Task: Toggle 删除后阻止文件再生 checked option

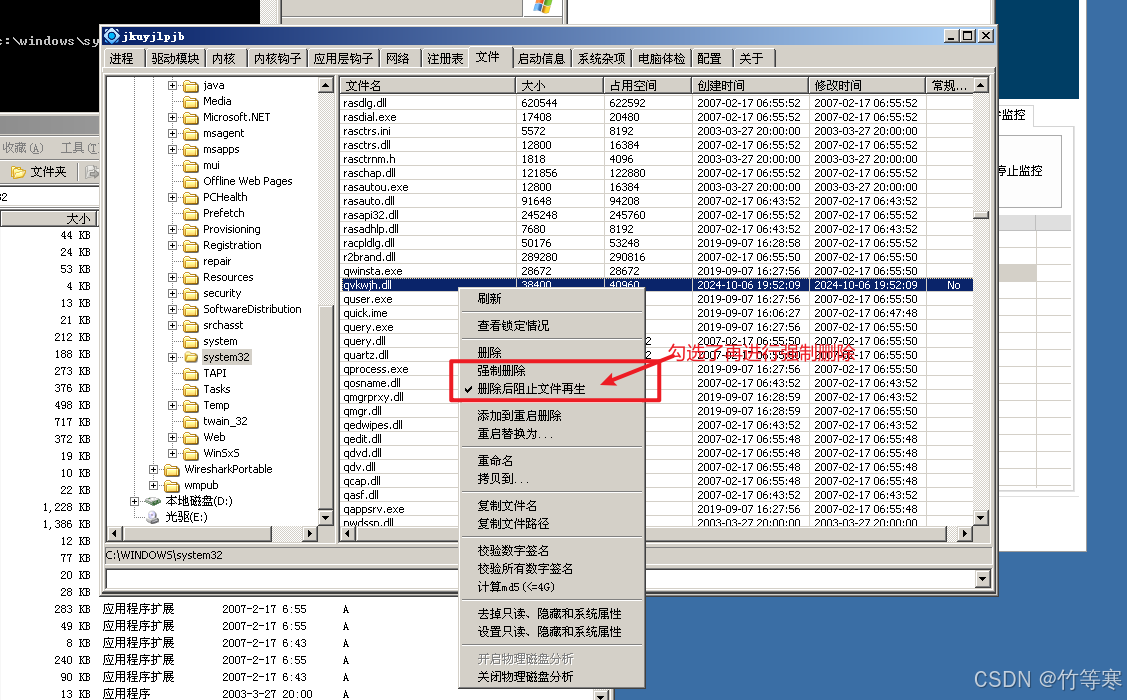Action: tap(530, 388)
